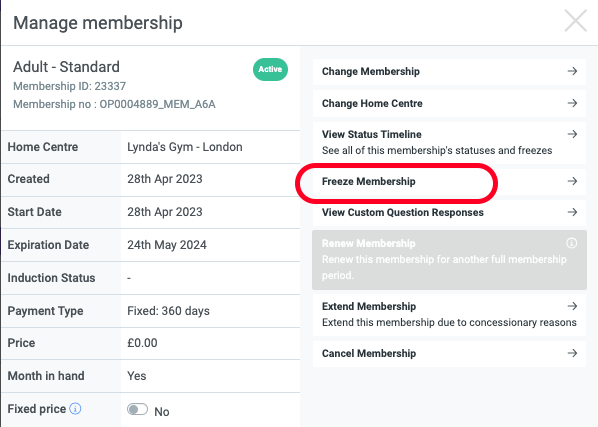
Task: Close the Manage membership dialog
Action: tap(575, 21)
